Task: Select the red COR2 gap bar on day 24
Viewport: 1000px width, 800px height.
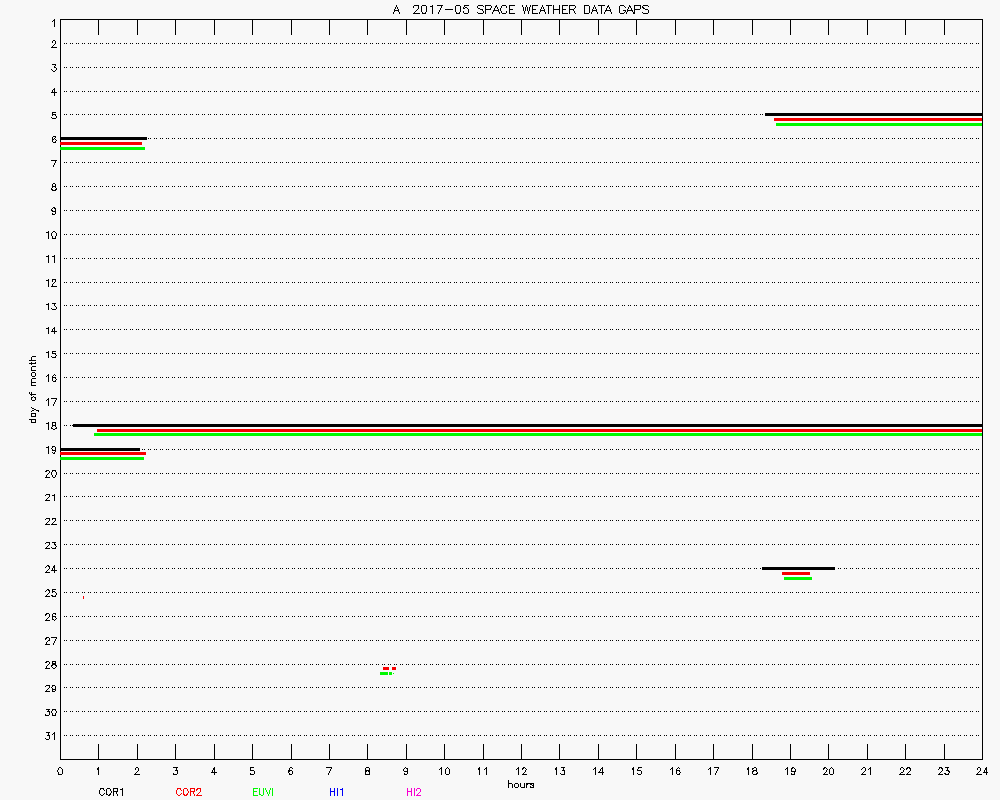Action: click(x=796, y=573)
